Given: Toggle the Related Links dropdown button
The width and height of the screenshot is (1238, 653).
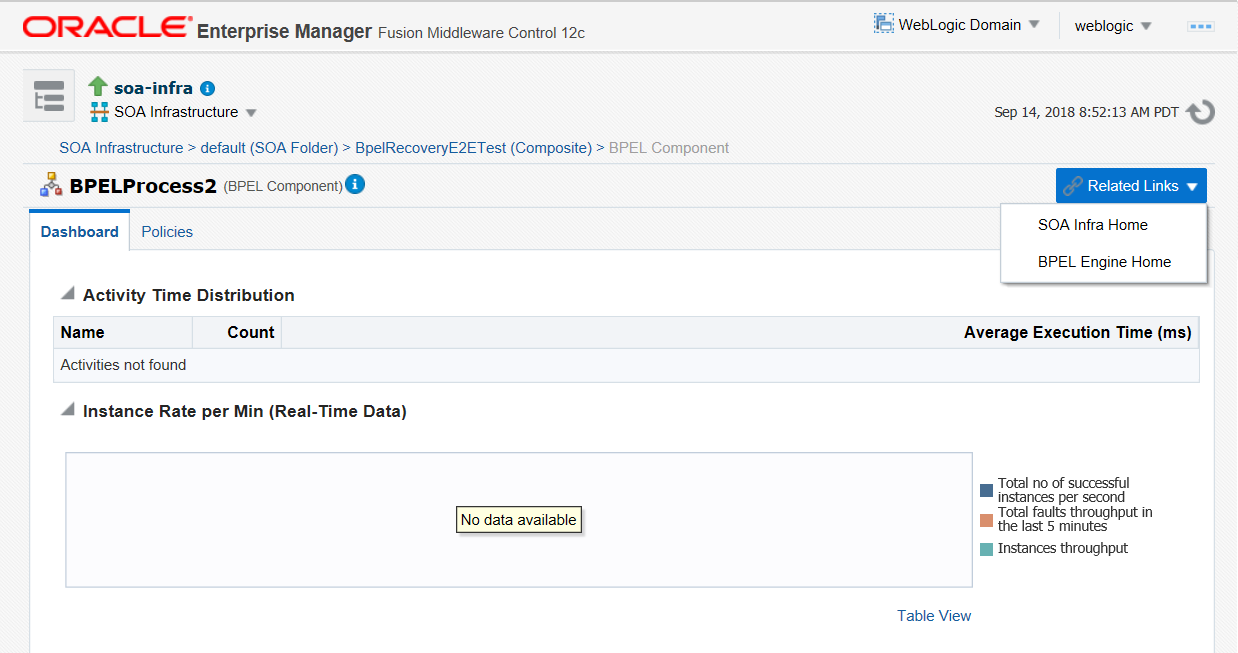Looking at the screenshot, I should pyautogui.click(x=1131, y=186).
